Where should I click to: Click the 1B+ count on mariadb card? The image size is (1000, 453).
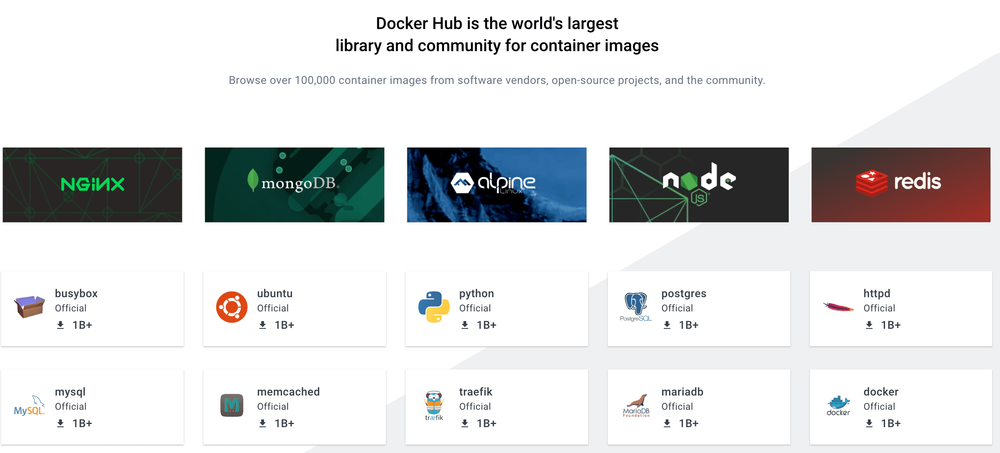[x=689, y=424]
